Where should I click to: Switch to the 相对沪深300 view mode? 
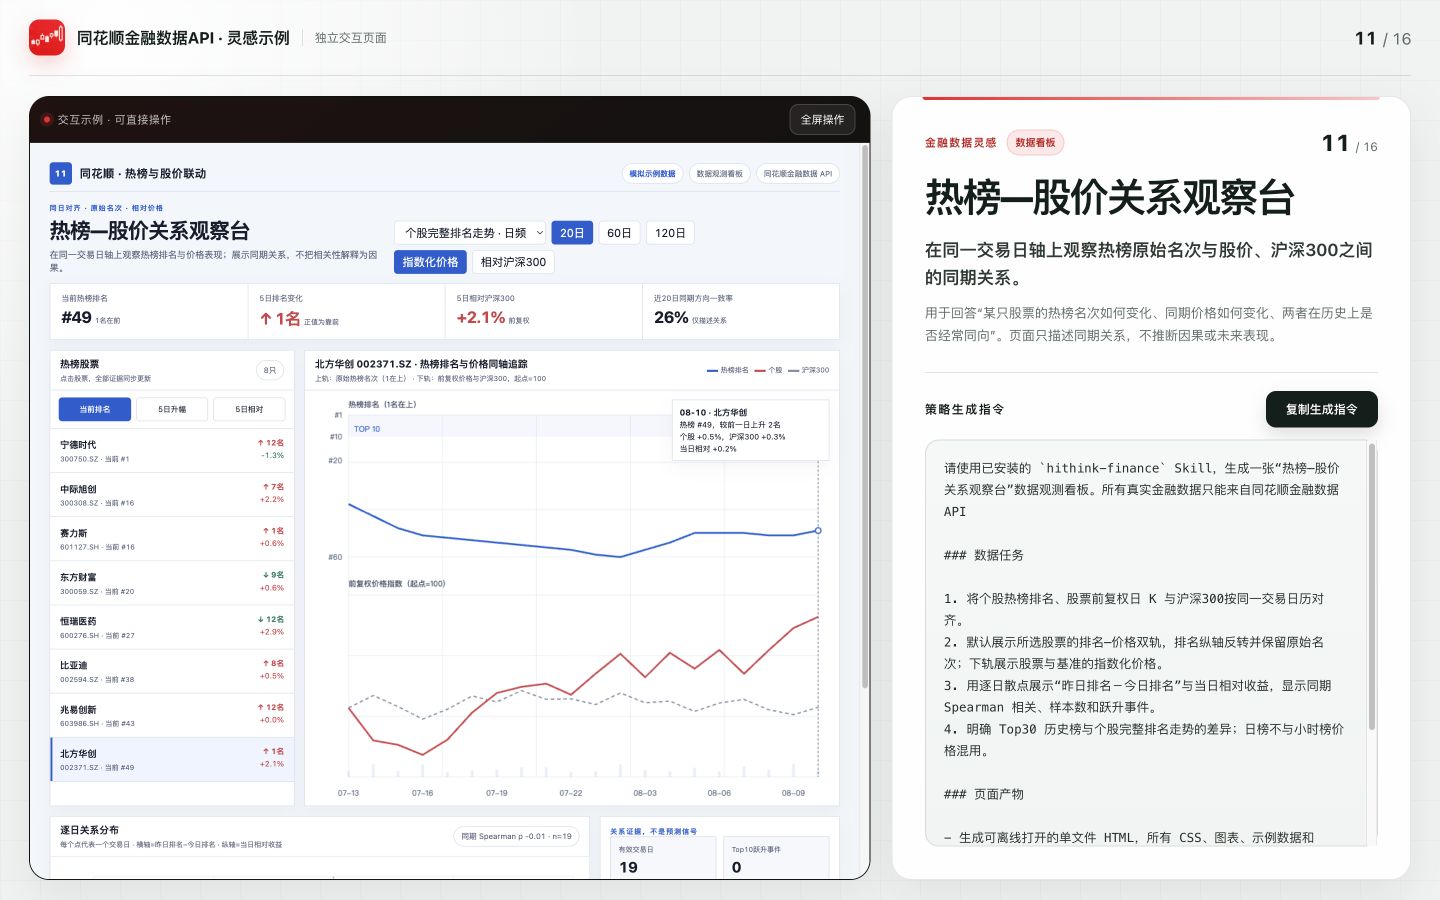513,262
